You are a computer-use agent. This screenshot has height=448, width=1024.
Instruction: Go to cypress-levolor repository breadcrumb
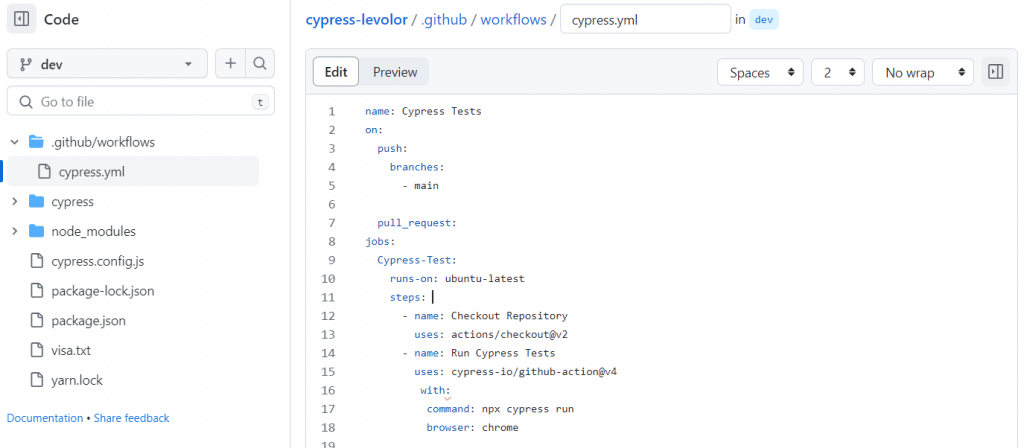coord(357,20)
